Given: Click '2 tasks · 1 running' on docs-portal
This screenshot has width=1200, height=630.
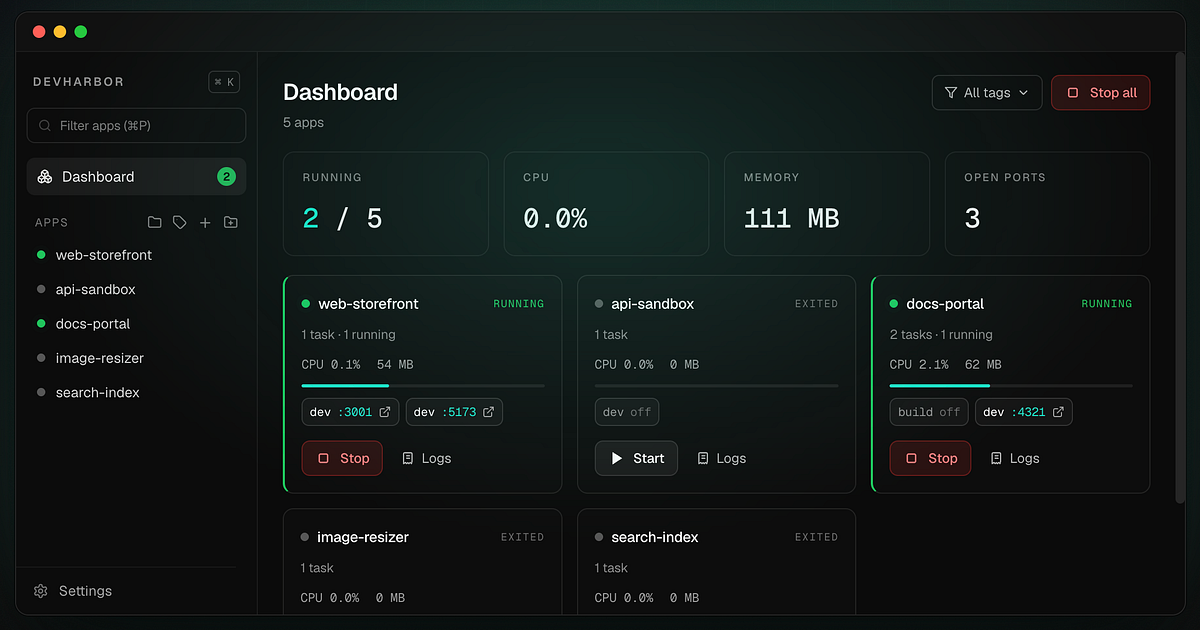Looking at the screenshot, I should point(941,335).
